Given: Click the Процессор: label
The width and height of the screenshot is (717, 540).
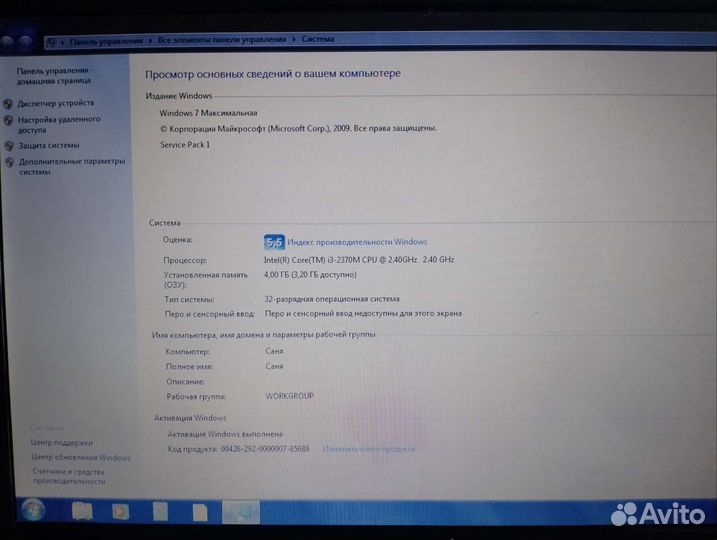Looking at the screenshot, I should tap(185, 260).
